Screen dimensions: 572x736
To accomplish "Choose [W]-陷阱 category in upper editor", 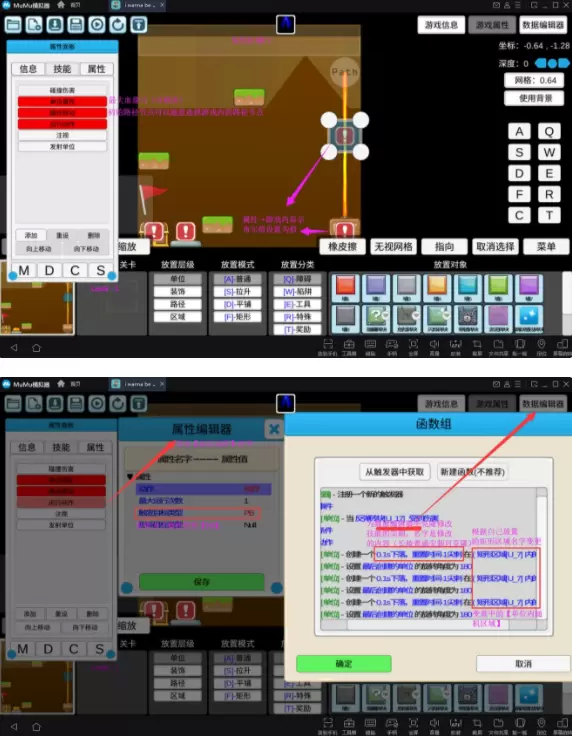I will point(297,291).
